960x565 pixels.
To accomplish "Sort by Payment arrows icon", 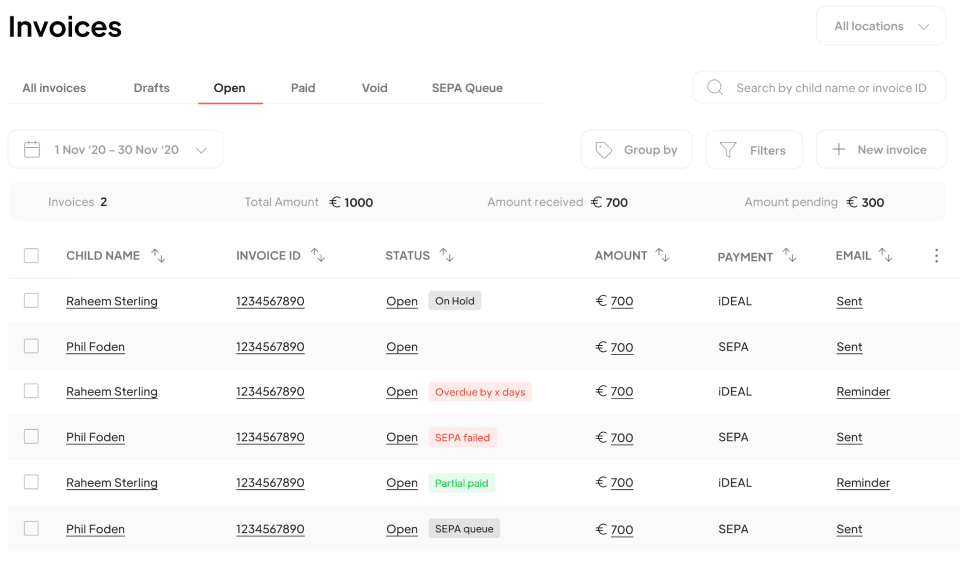I will click(x=789, y=255).
